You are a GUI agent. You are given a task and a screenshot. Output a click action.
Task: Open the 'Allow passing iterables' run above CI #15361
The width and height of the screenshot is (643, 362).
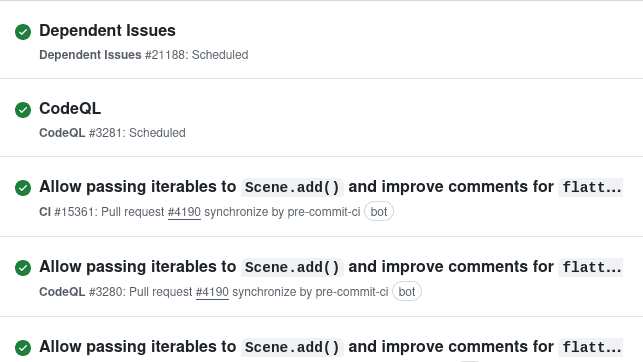tap(331, 187)
